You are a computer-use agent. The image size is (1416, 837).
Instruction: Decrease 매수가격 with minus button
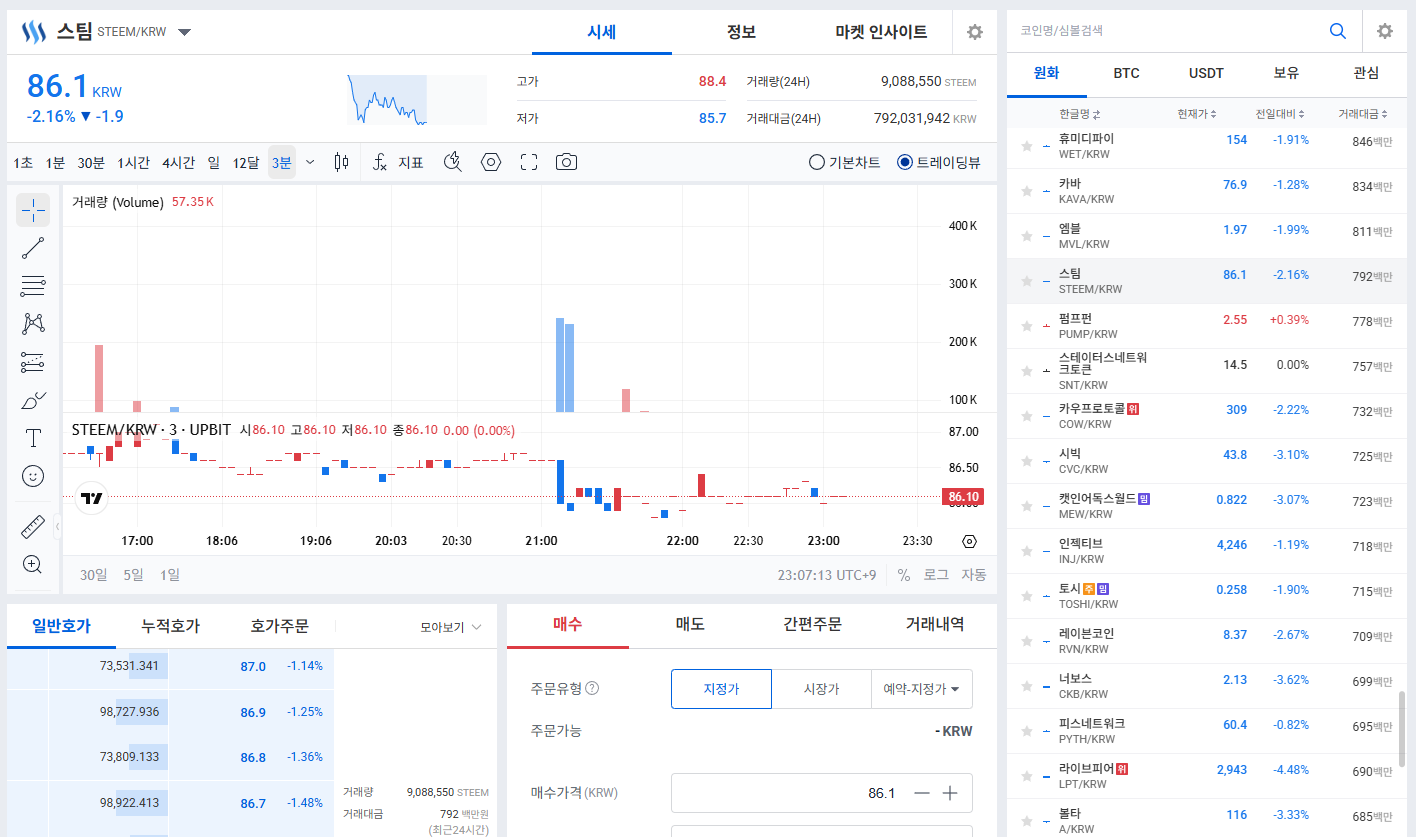[922, 793]
